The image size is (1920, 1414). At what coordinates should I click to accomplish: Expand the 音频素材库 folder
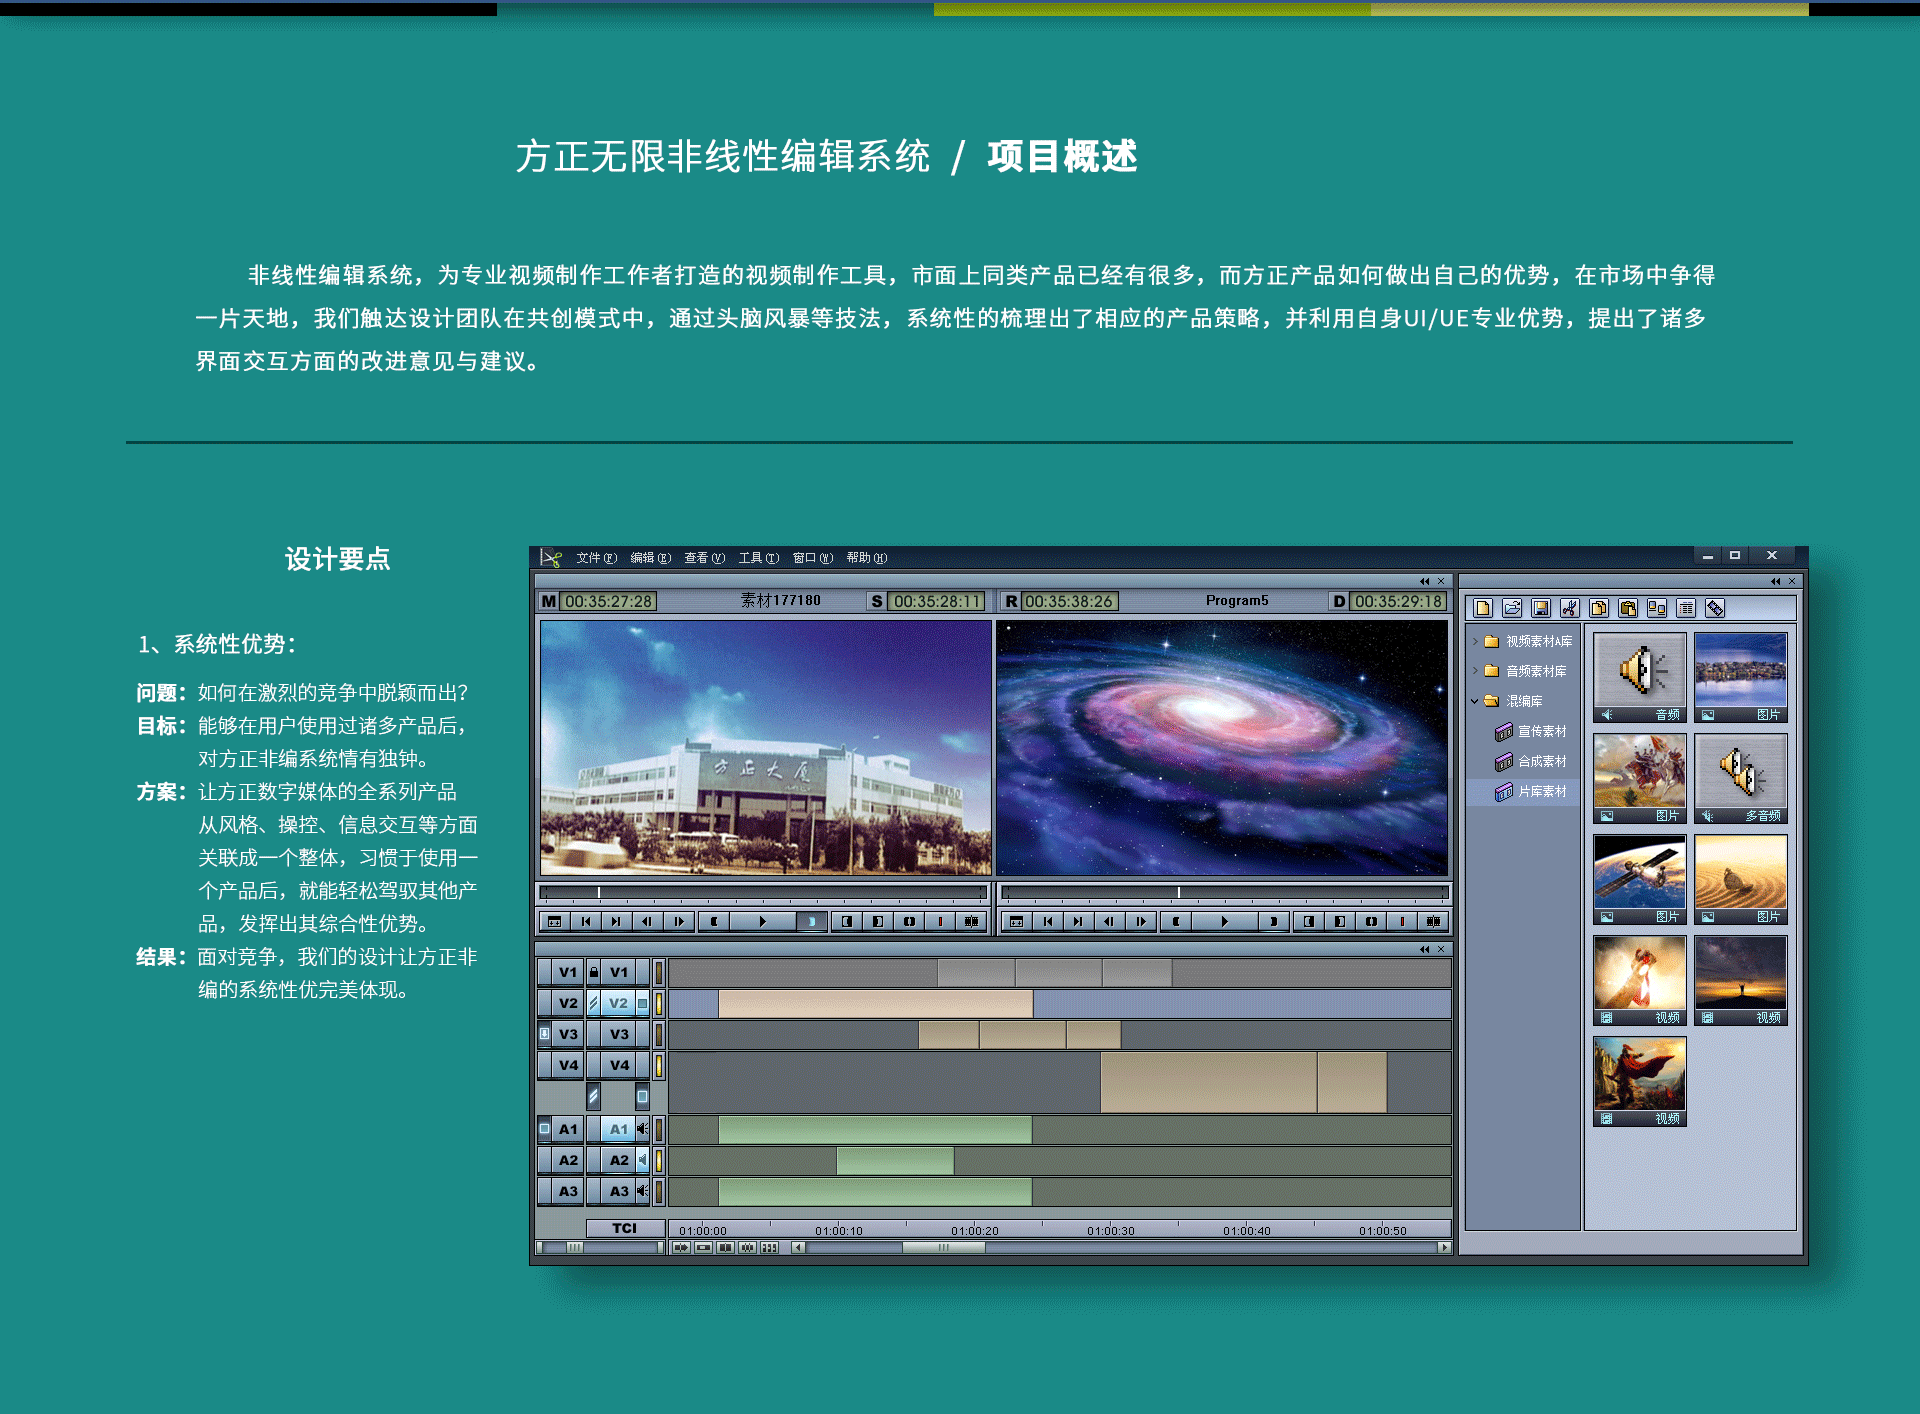click(x=1475, y=671)
